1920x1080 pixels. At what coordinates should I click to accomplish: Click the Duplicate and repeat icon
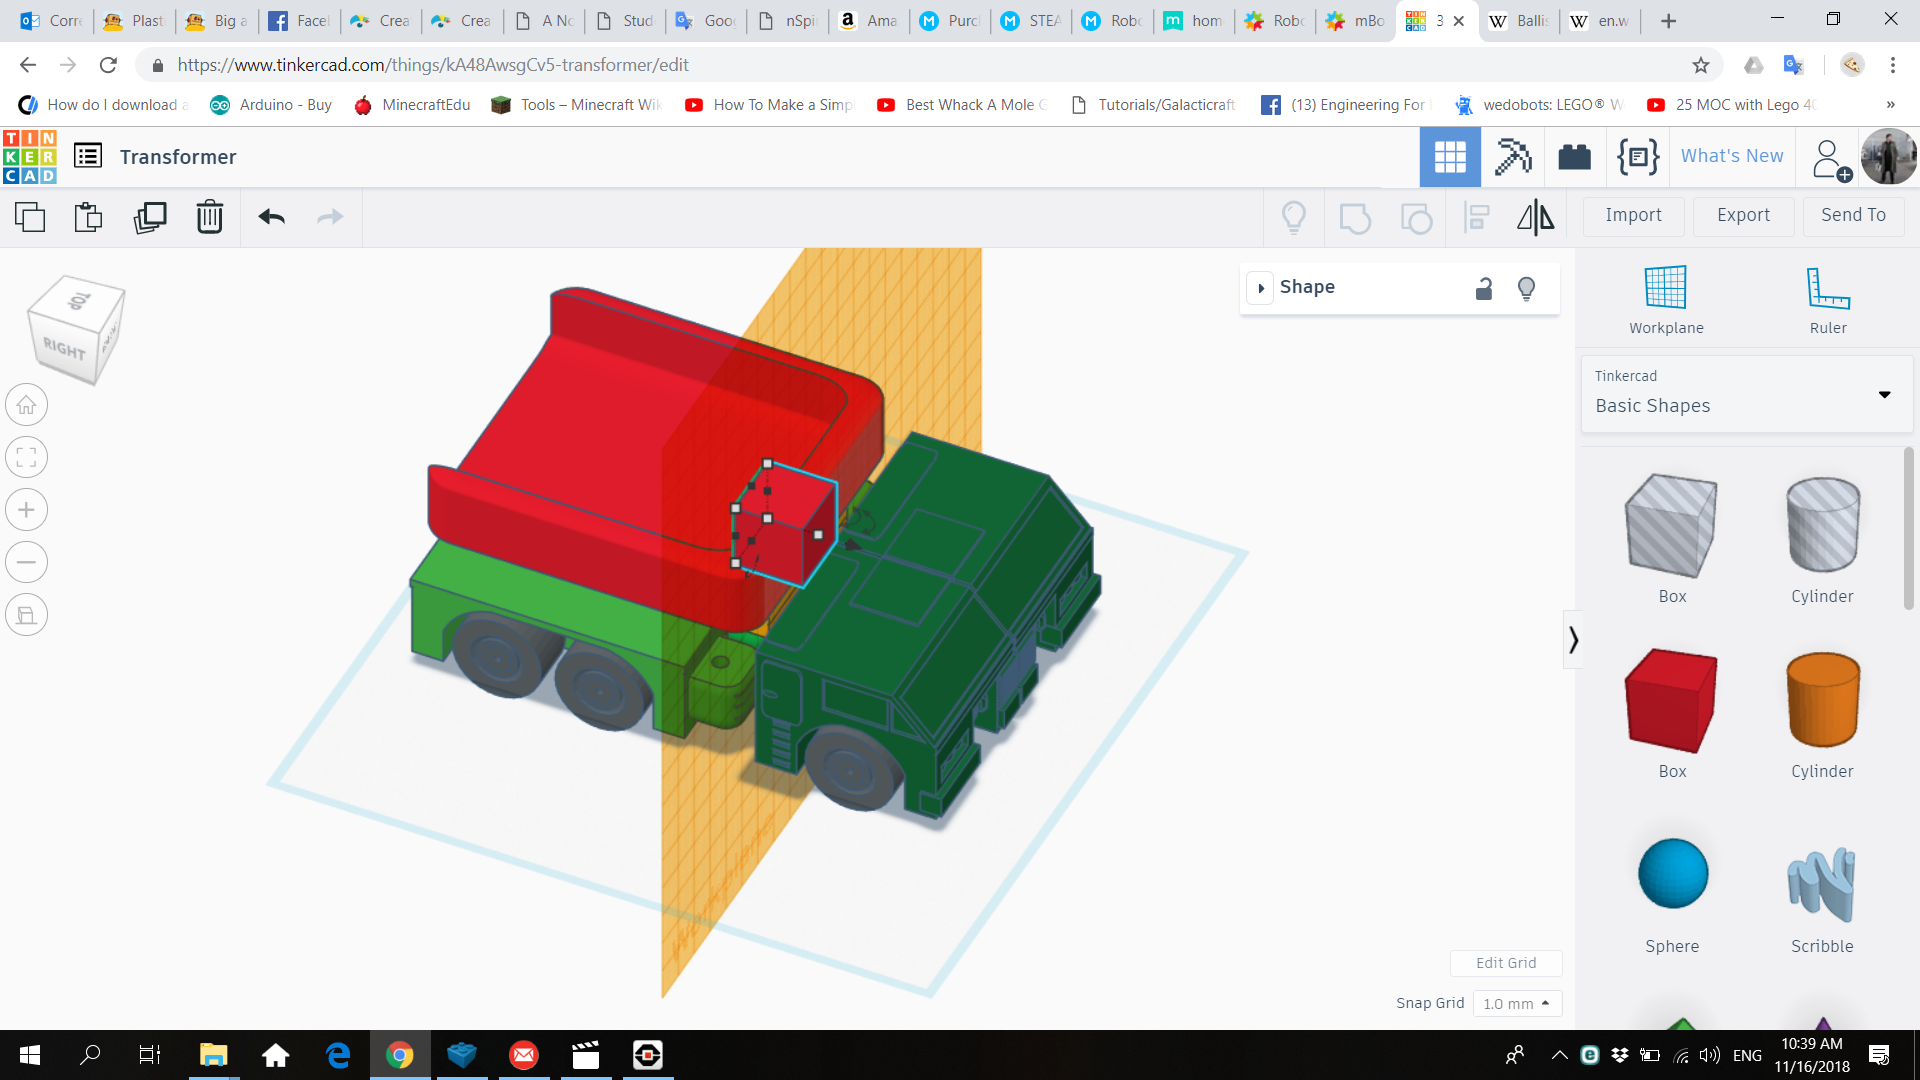(x=150, y=217)
